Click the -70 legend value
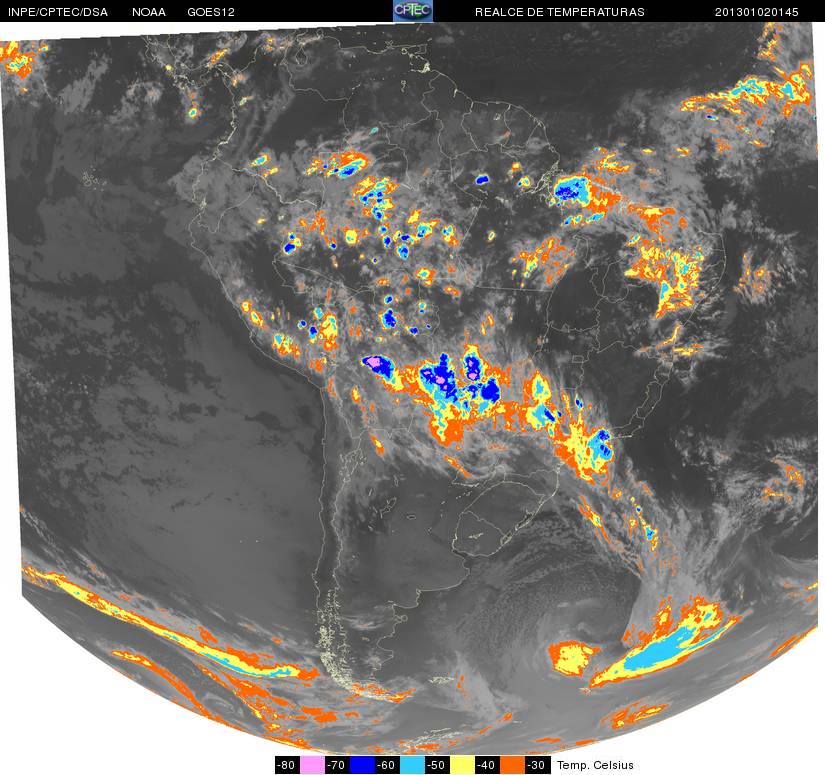The image size is (825, 775). pos(337,764)
